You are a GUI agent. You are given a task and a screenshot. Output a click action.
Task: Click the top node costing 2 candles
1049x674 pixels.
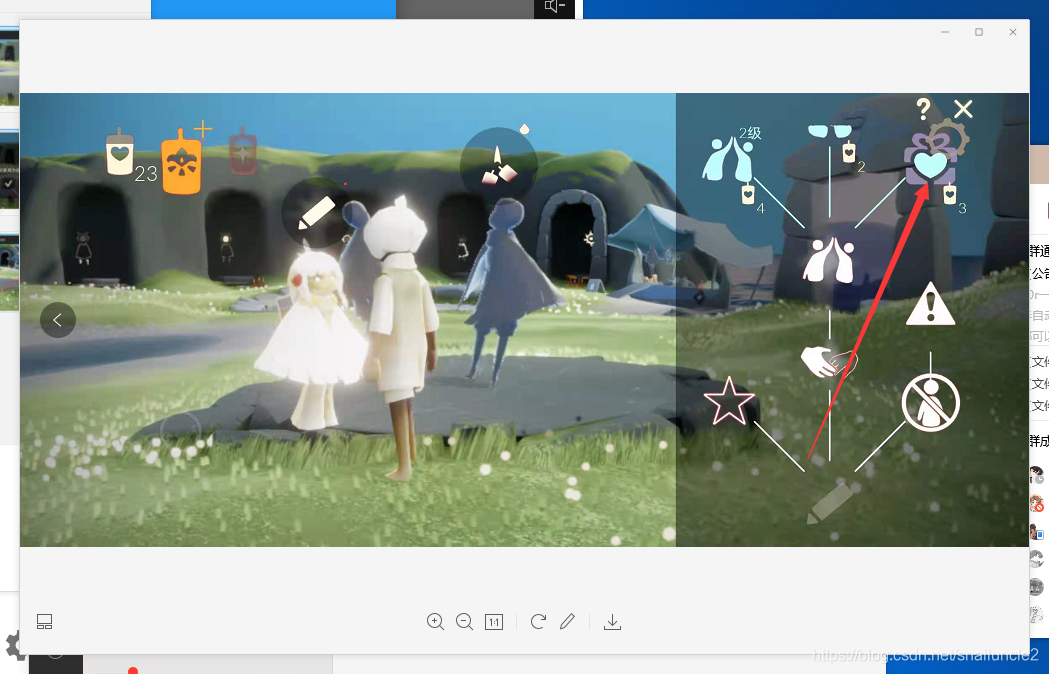point(830,131)
